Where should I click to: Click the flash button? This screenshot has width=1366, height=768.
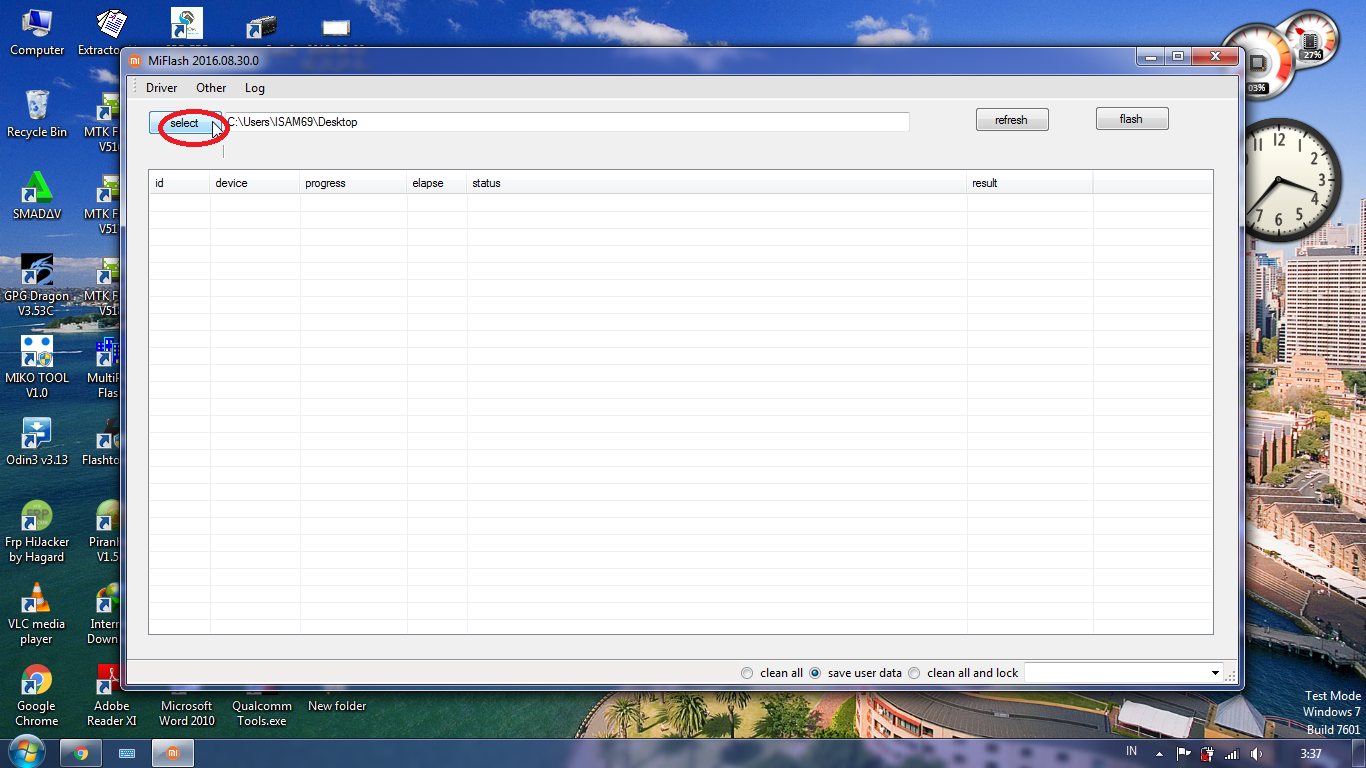point(1132,119)
